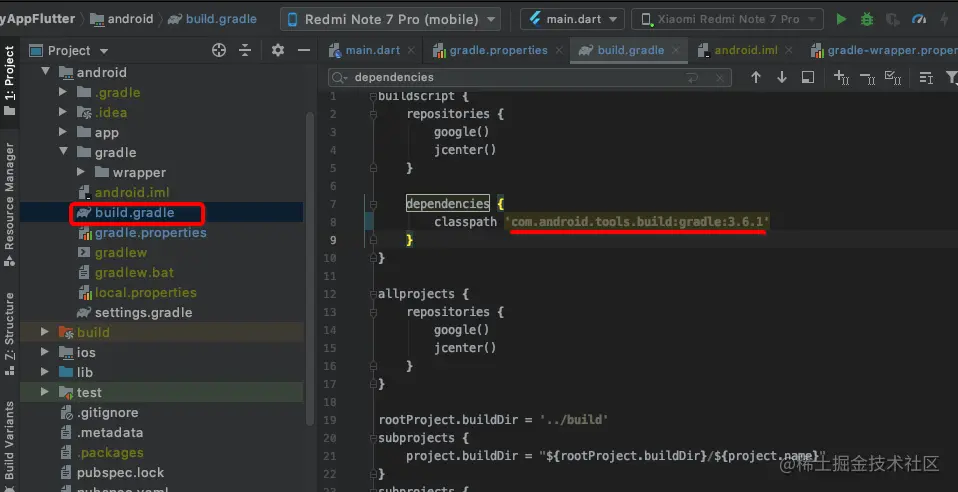Screen dimensions: 958x492
Task: Select all occurrences icon in find bar
Action: coord(893,77)
